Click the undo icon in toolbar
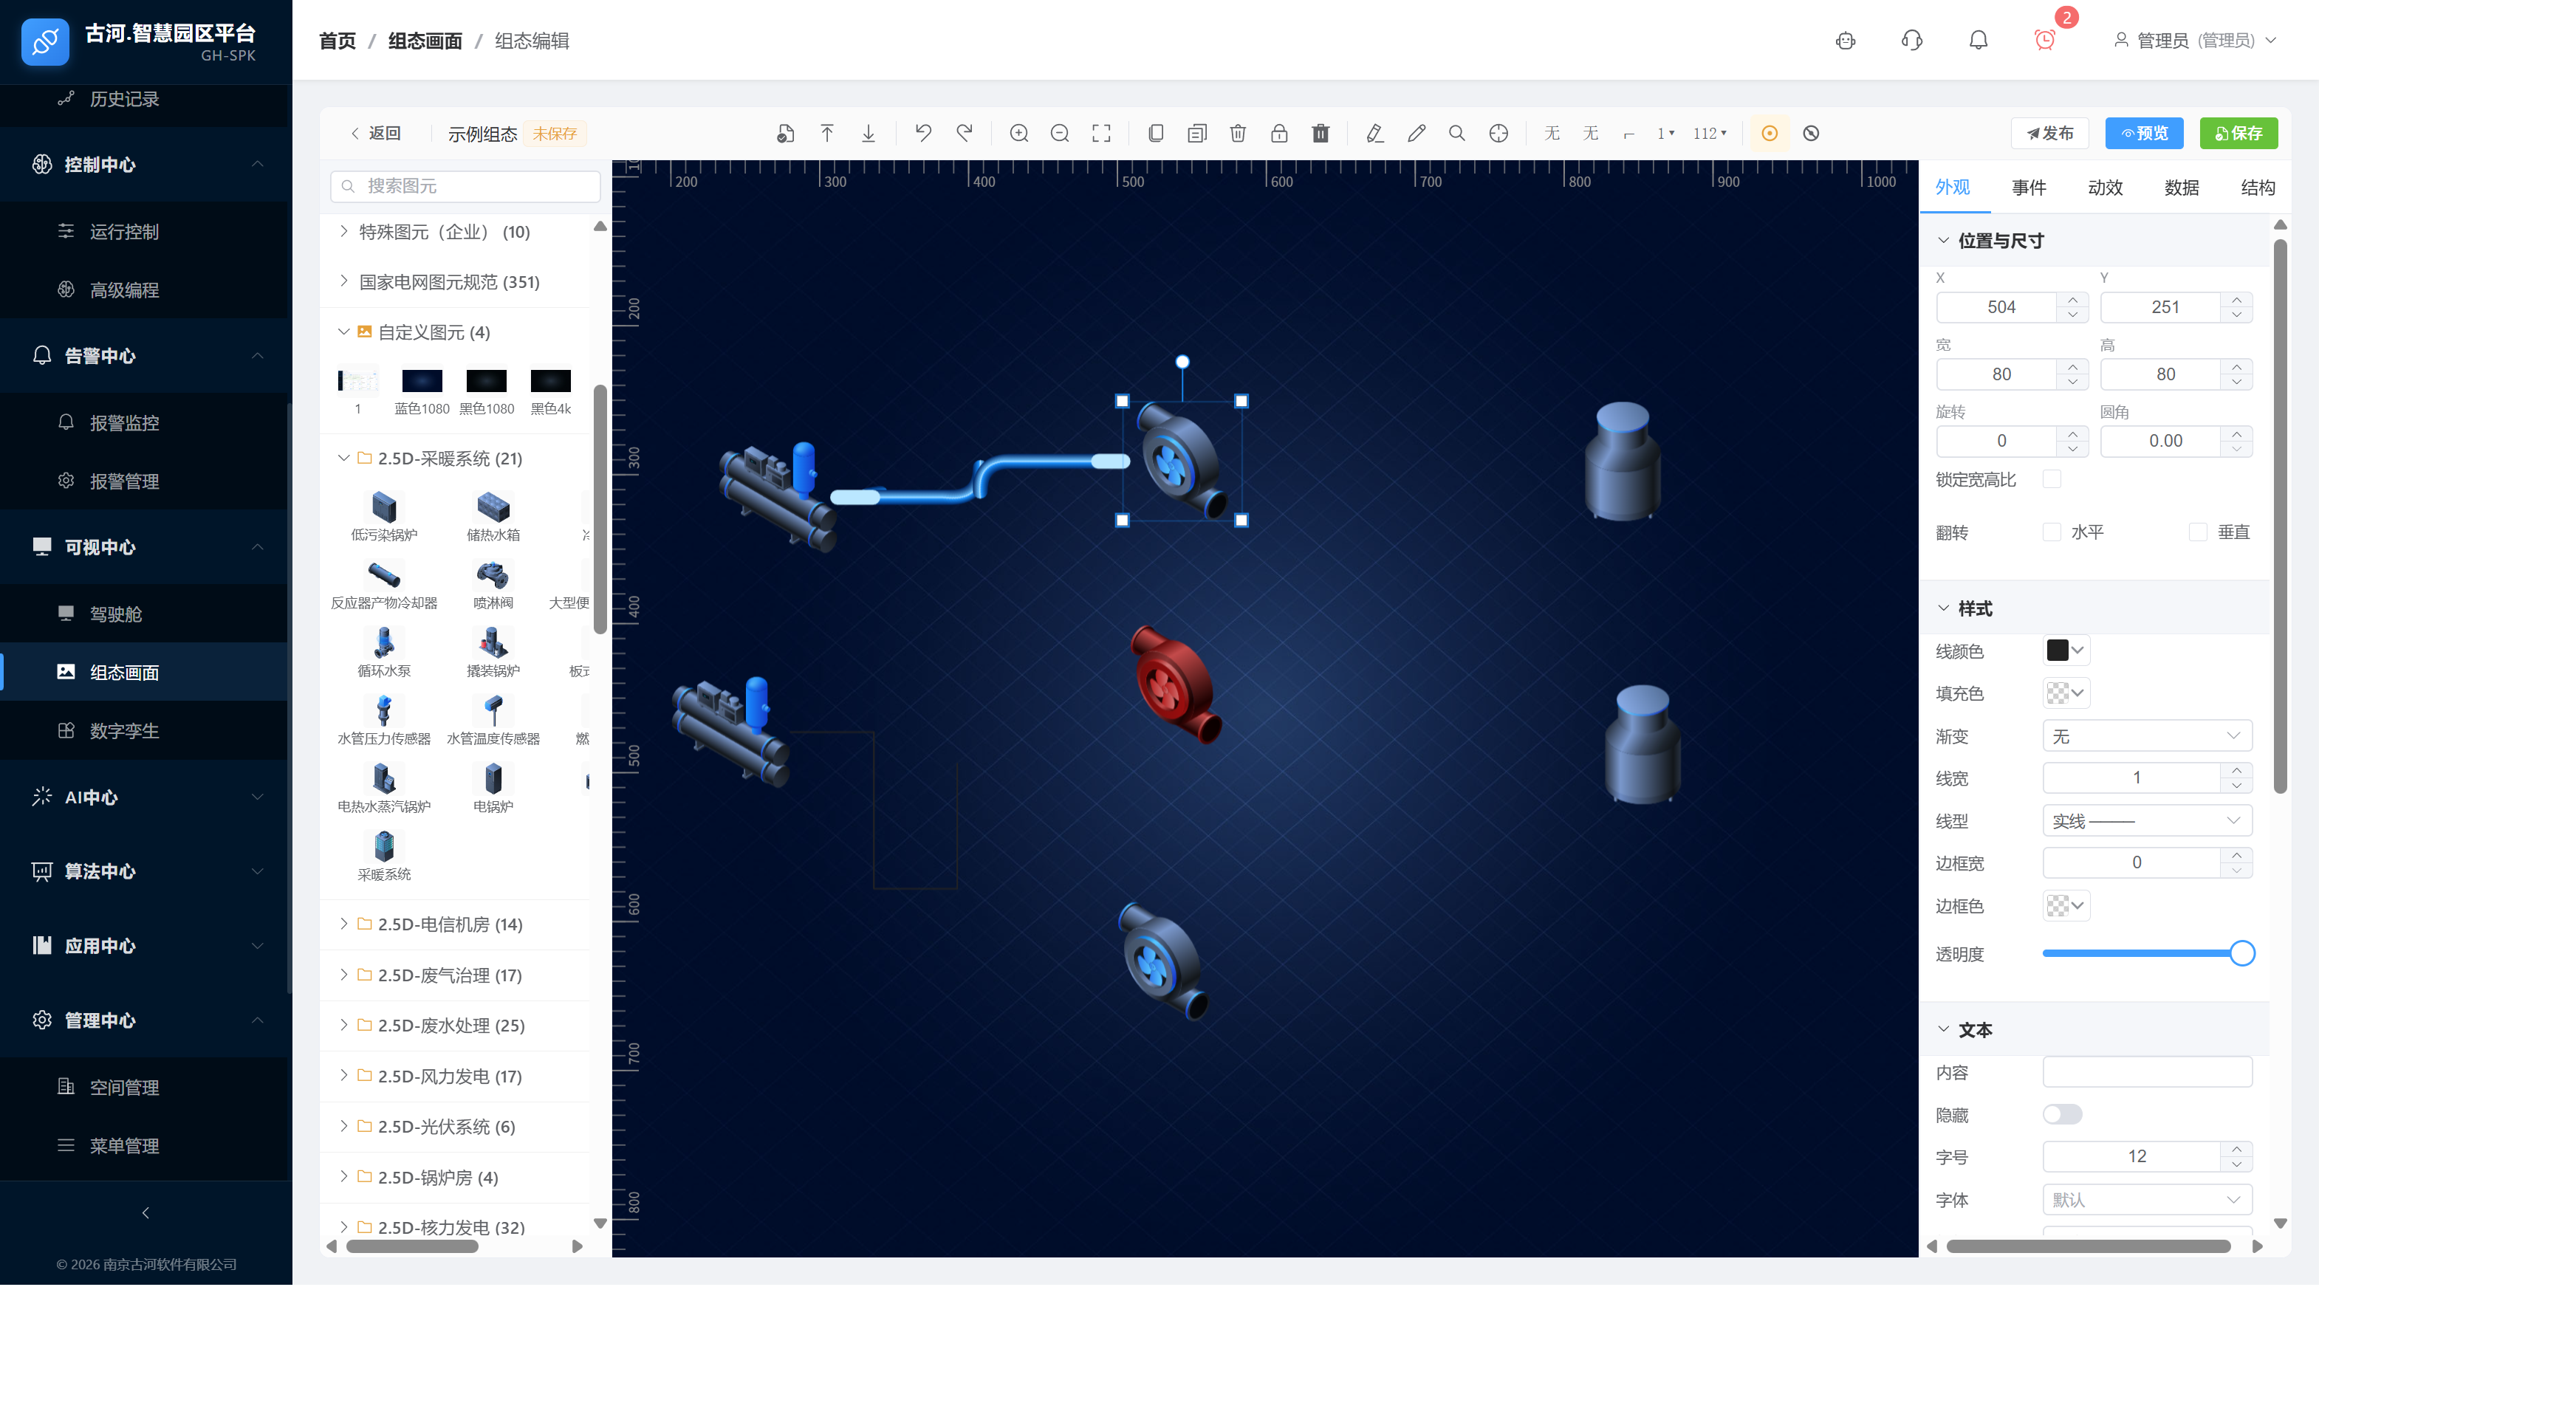2576x1428 pixels. [x=922, y=133]
